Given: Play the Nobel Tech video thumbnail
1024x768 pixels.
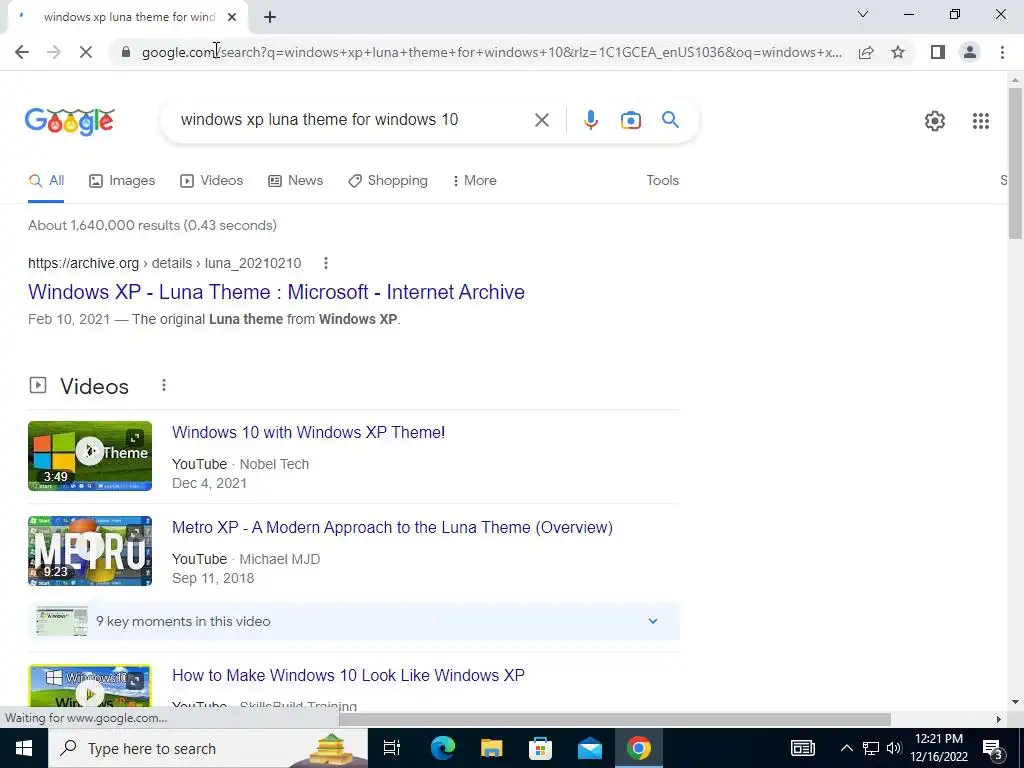Looking at the screenshot, I should [x=90, y=456].
